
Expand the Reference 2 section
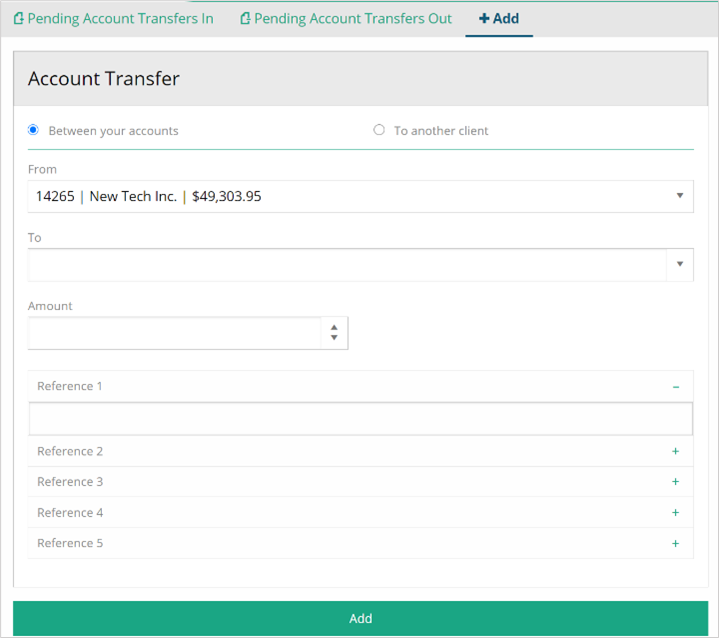click(70, 452)
